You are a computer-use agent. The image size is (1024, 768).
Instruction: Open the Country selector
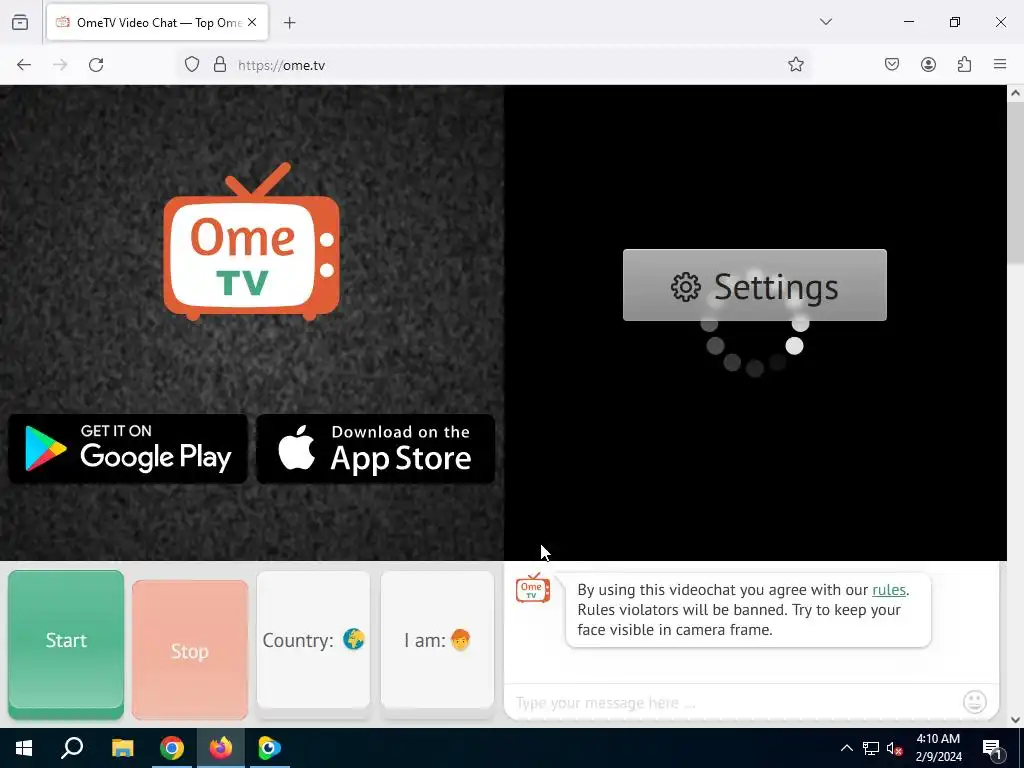[313, 640]
